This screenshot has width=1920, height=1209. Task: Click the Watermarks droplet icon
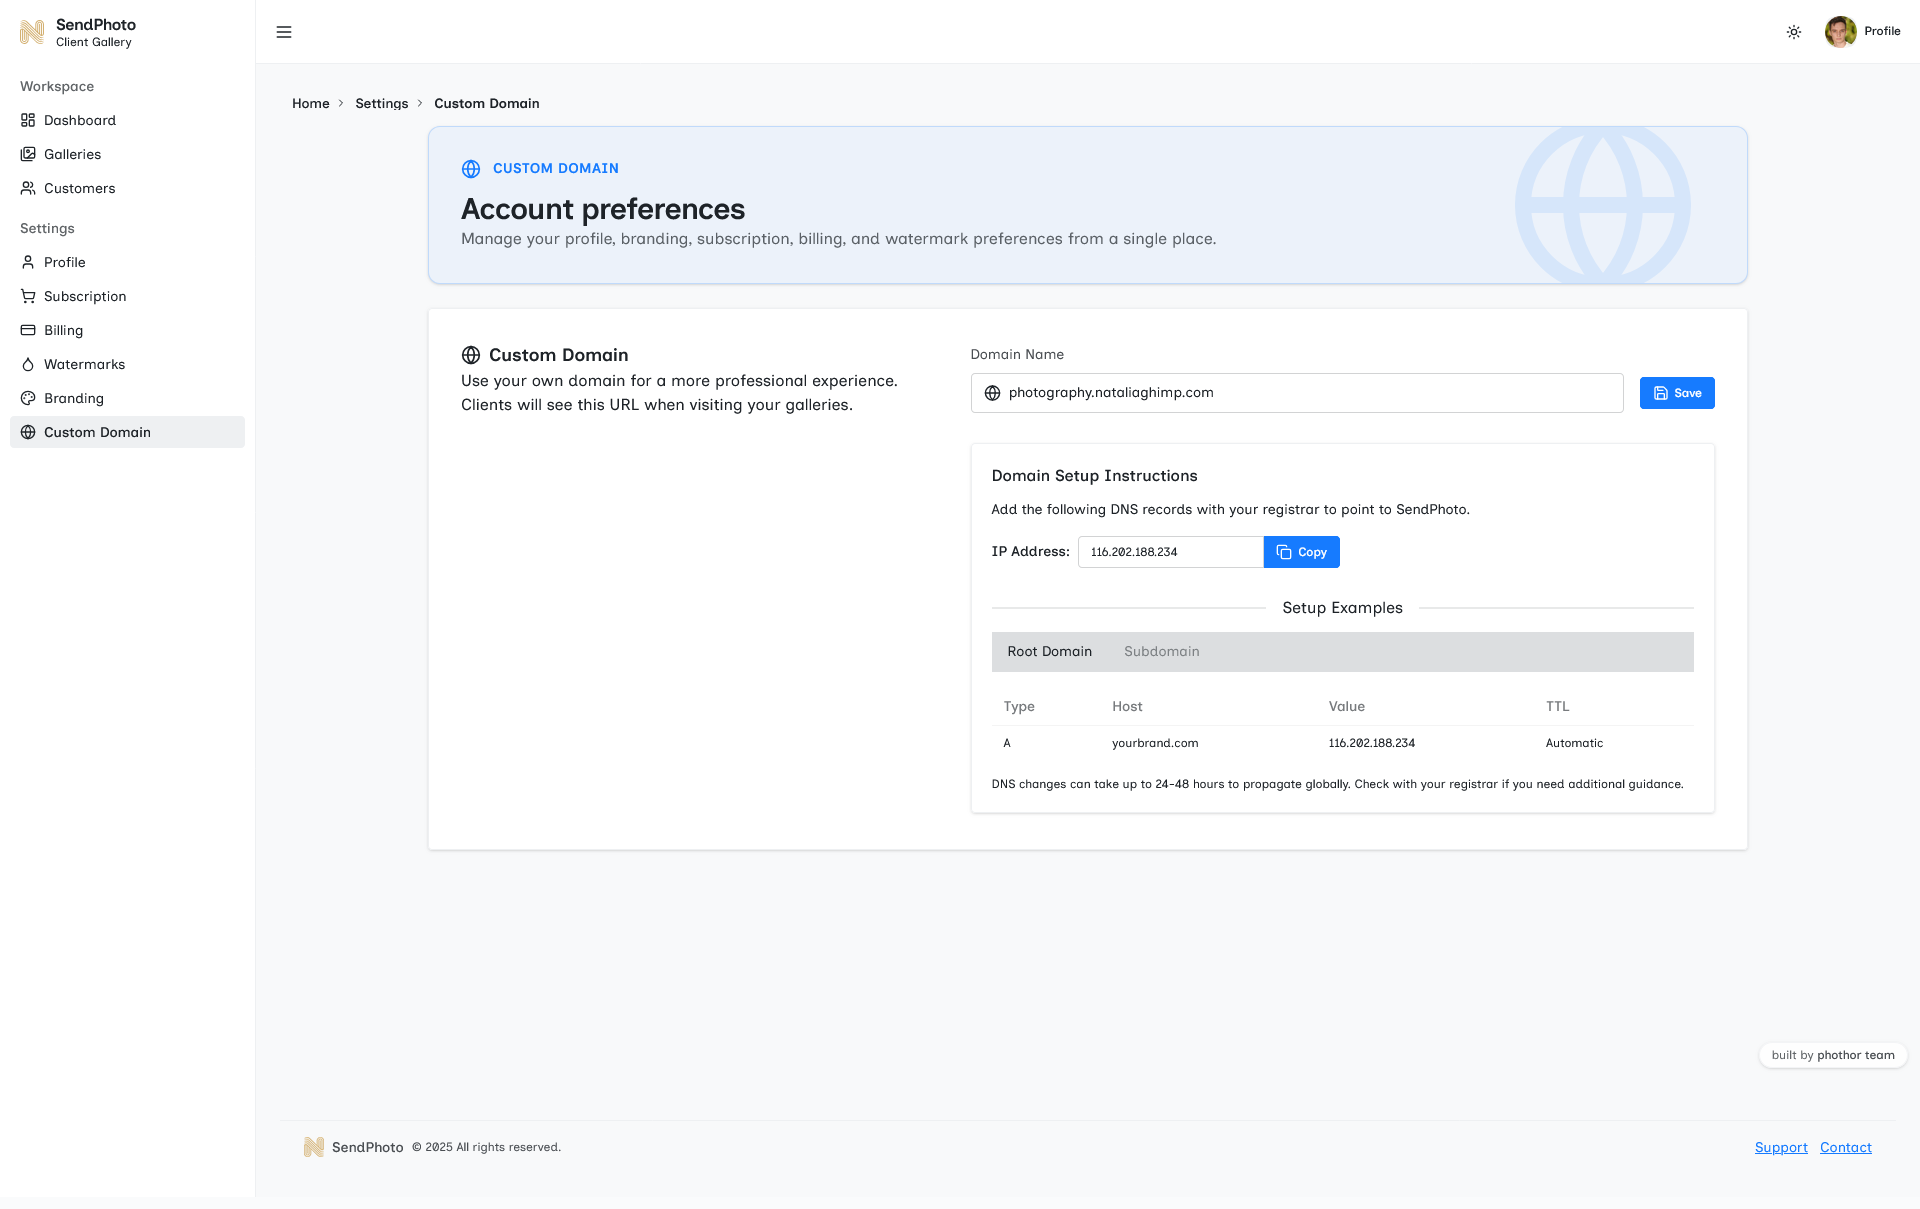pos(27,364)
